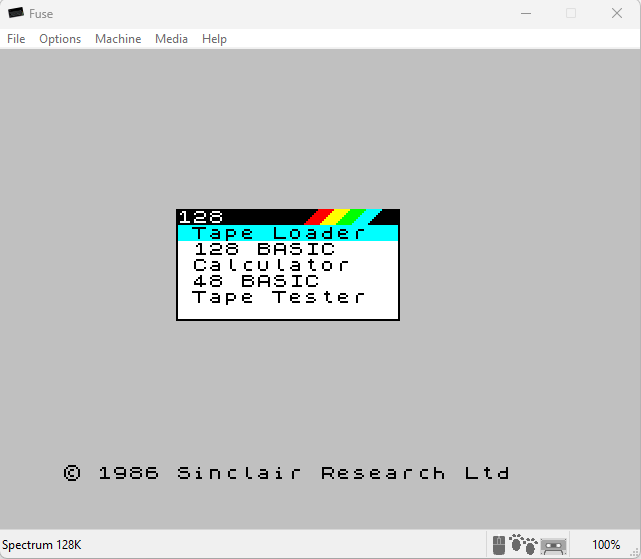Select 128 BASIC menu entry
The image size is (641, 559).
point(288,249)
